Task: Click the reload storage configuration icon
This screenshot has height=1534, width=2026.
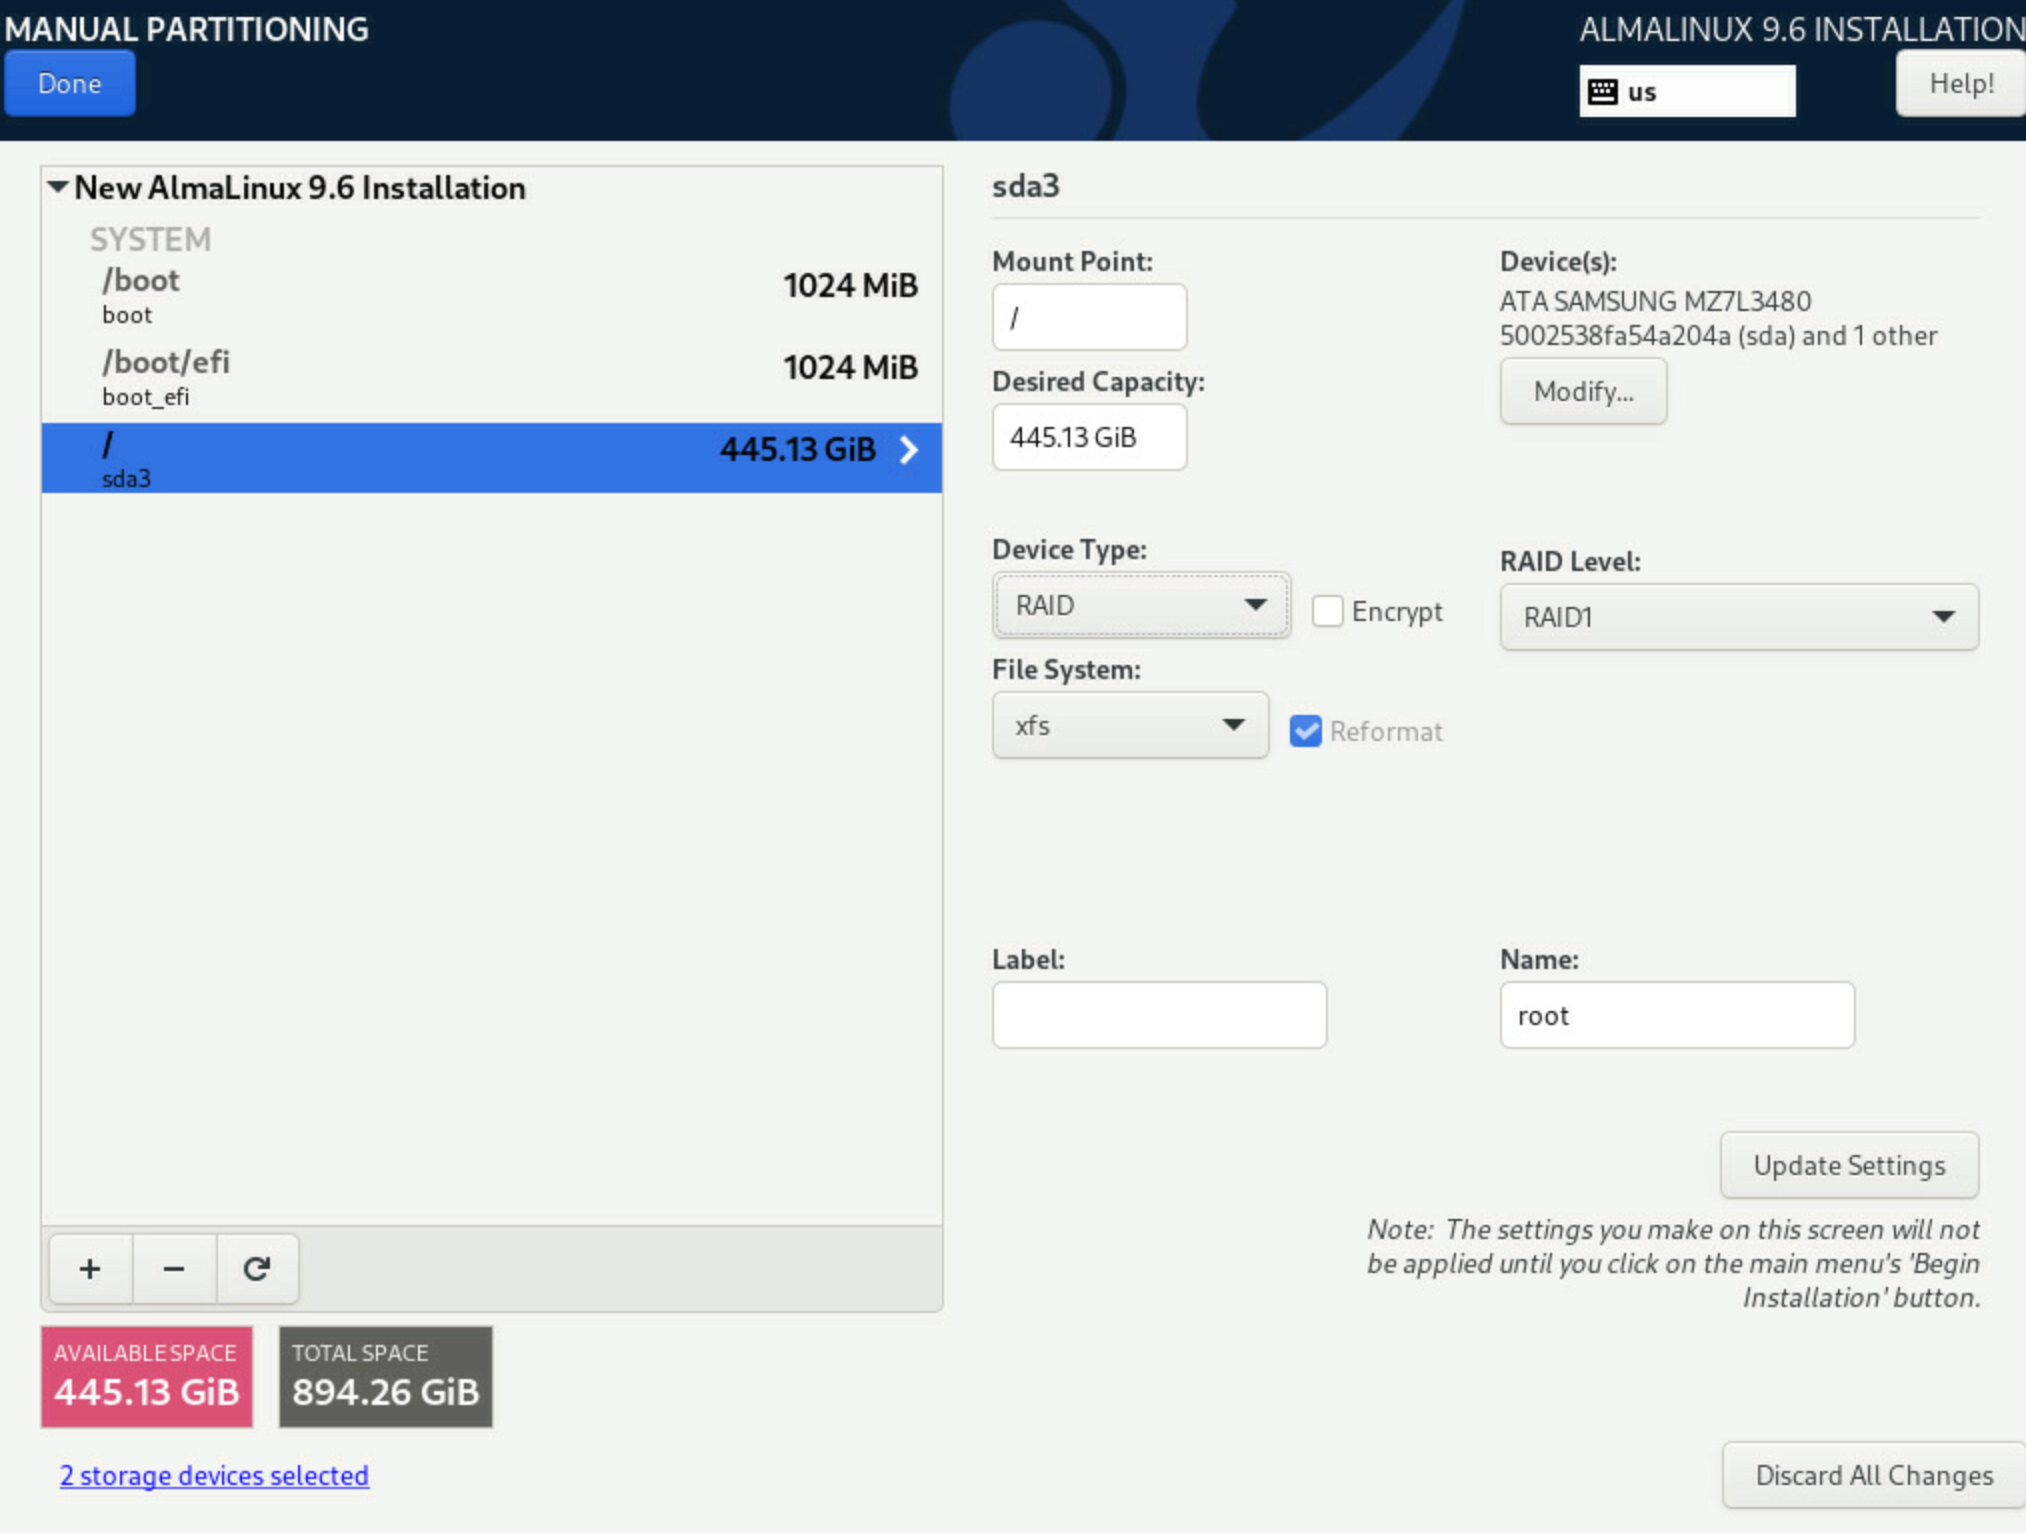Action: pyautogui.click(x=257, y=1268)
